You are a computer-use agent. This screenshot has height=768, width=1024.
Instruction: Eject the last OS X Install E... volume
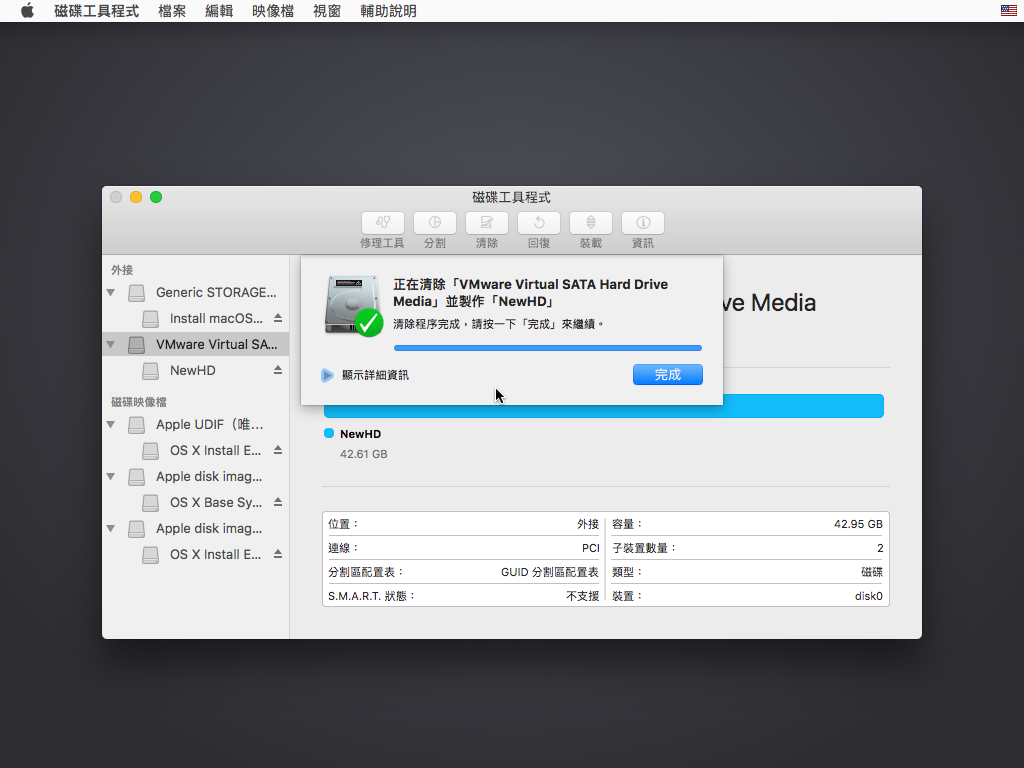[x=278, y=554]
